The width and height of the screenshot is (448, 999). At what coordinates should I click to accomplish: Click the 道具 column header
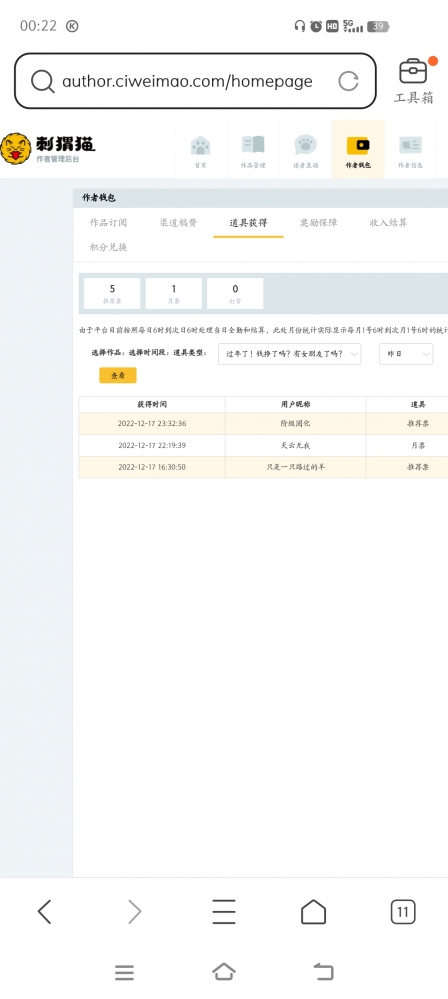418,405
